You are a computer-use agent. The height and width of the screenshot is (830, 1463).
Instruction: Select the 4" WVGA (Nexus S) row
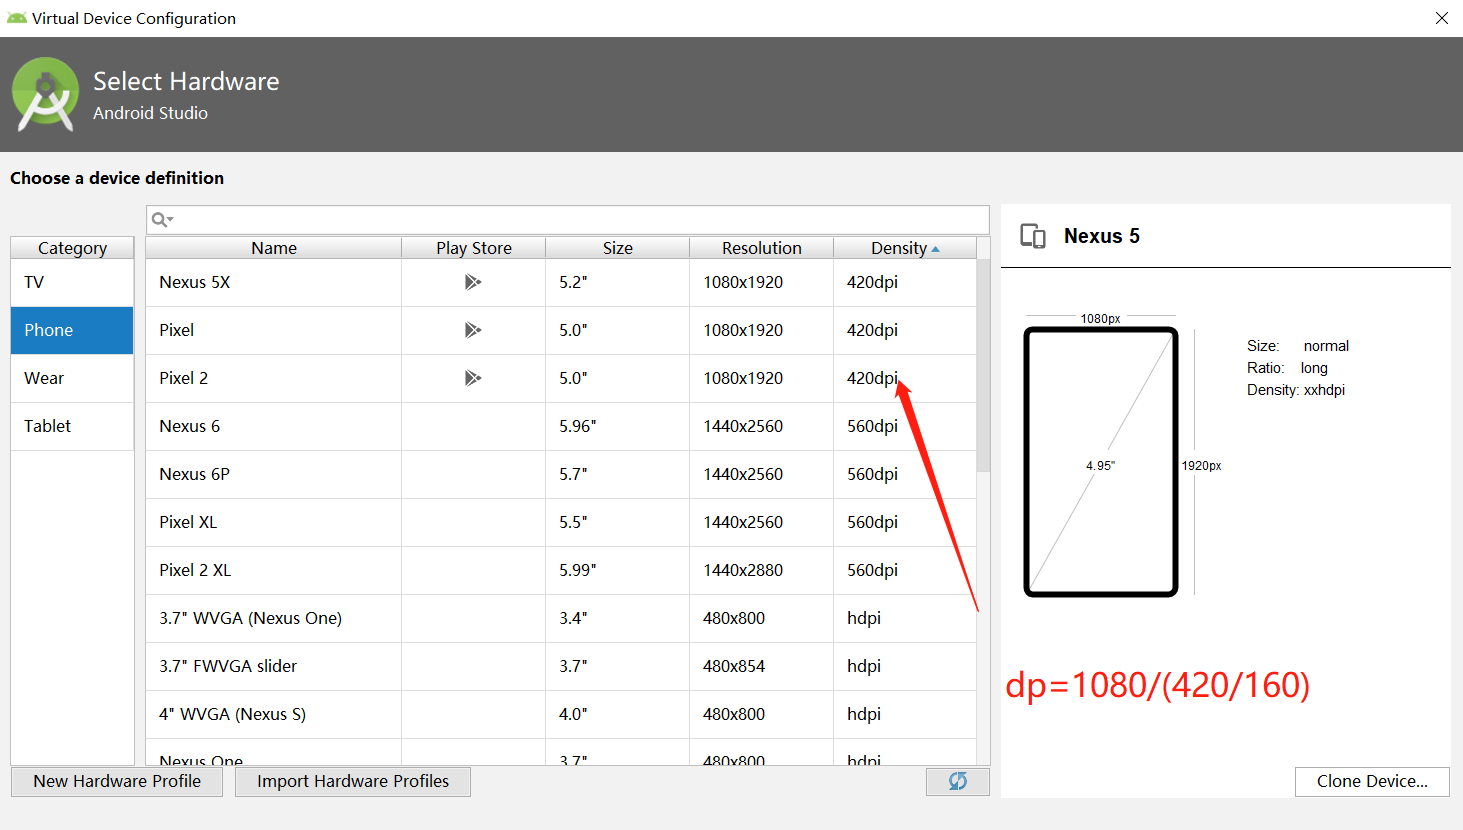[561, 714]
